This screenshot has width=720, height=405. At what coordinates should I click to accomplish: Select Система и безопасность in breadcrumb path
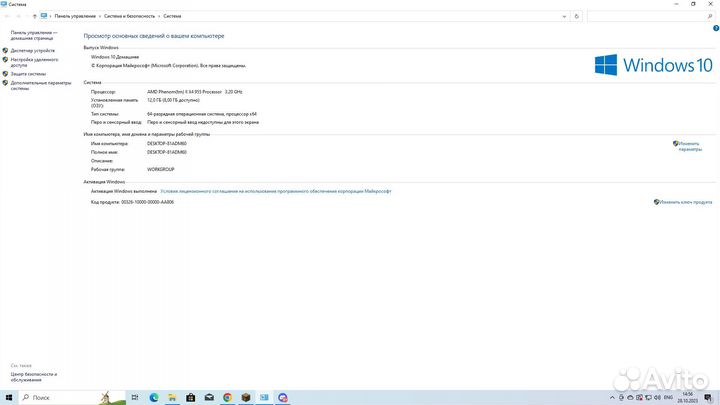pos(129,16)
